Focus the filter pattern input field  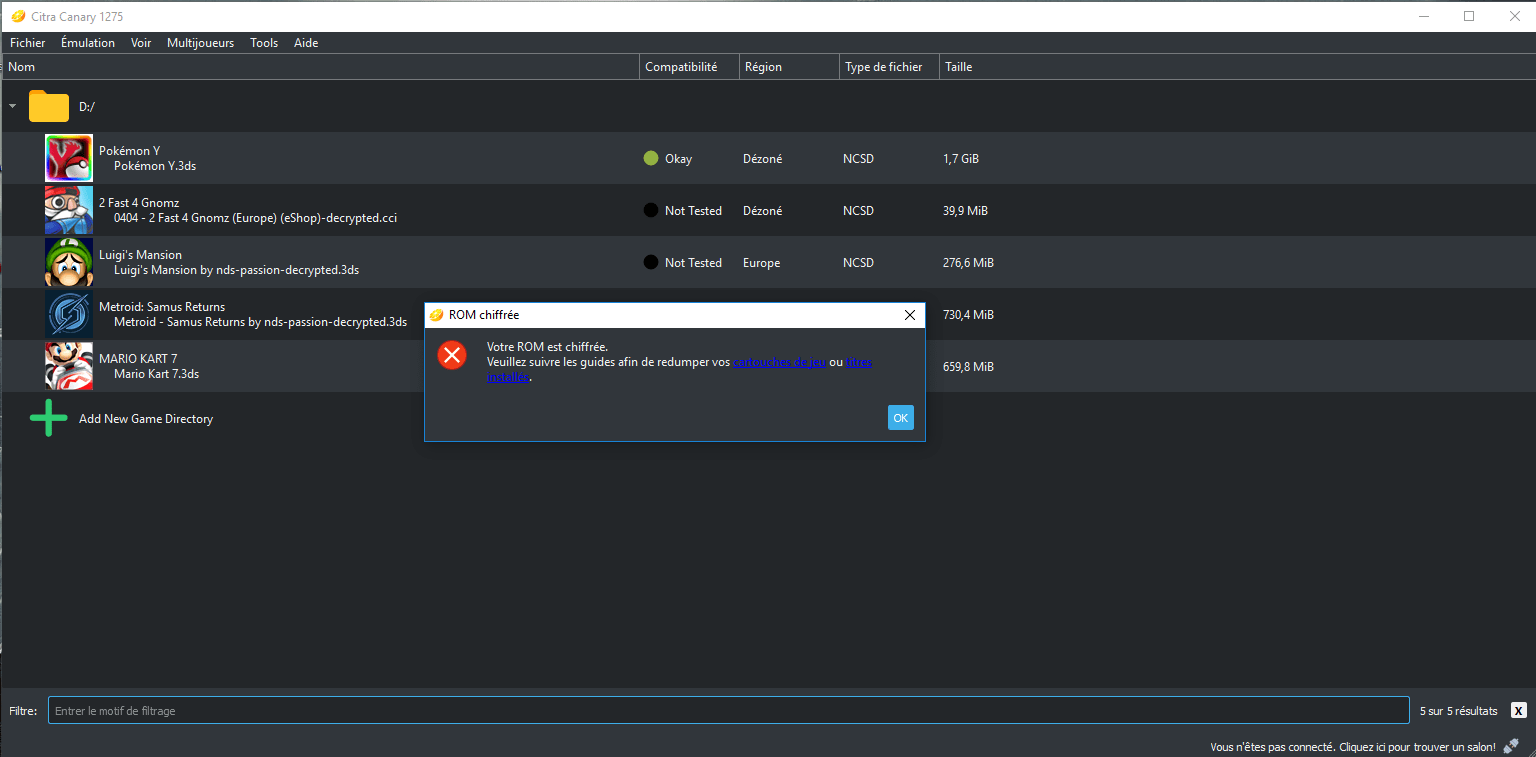(729, 711)
